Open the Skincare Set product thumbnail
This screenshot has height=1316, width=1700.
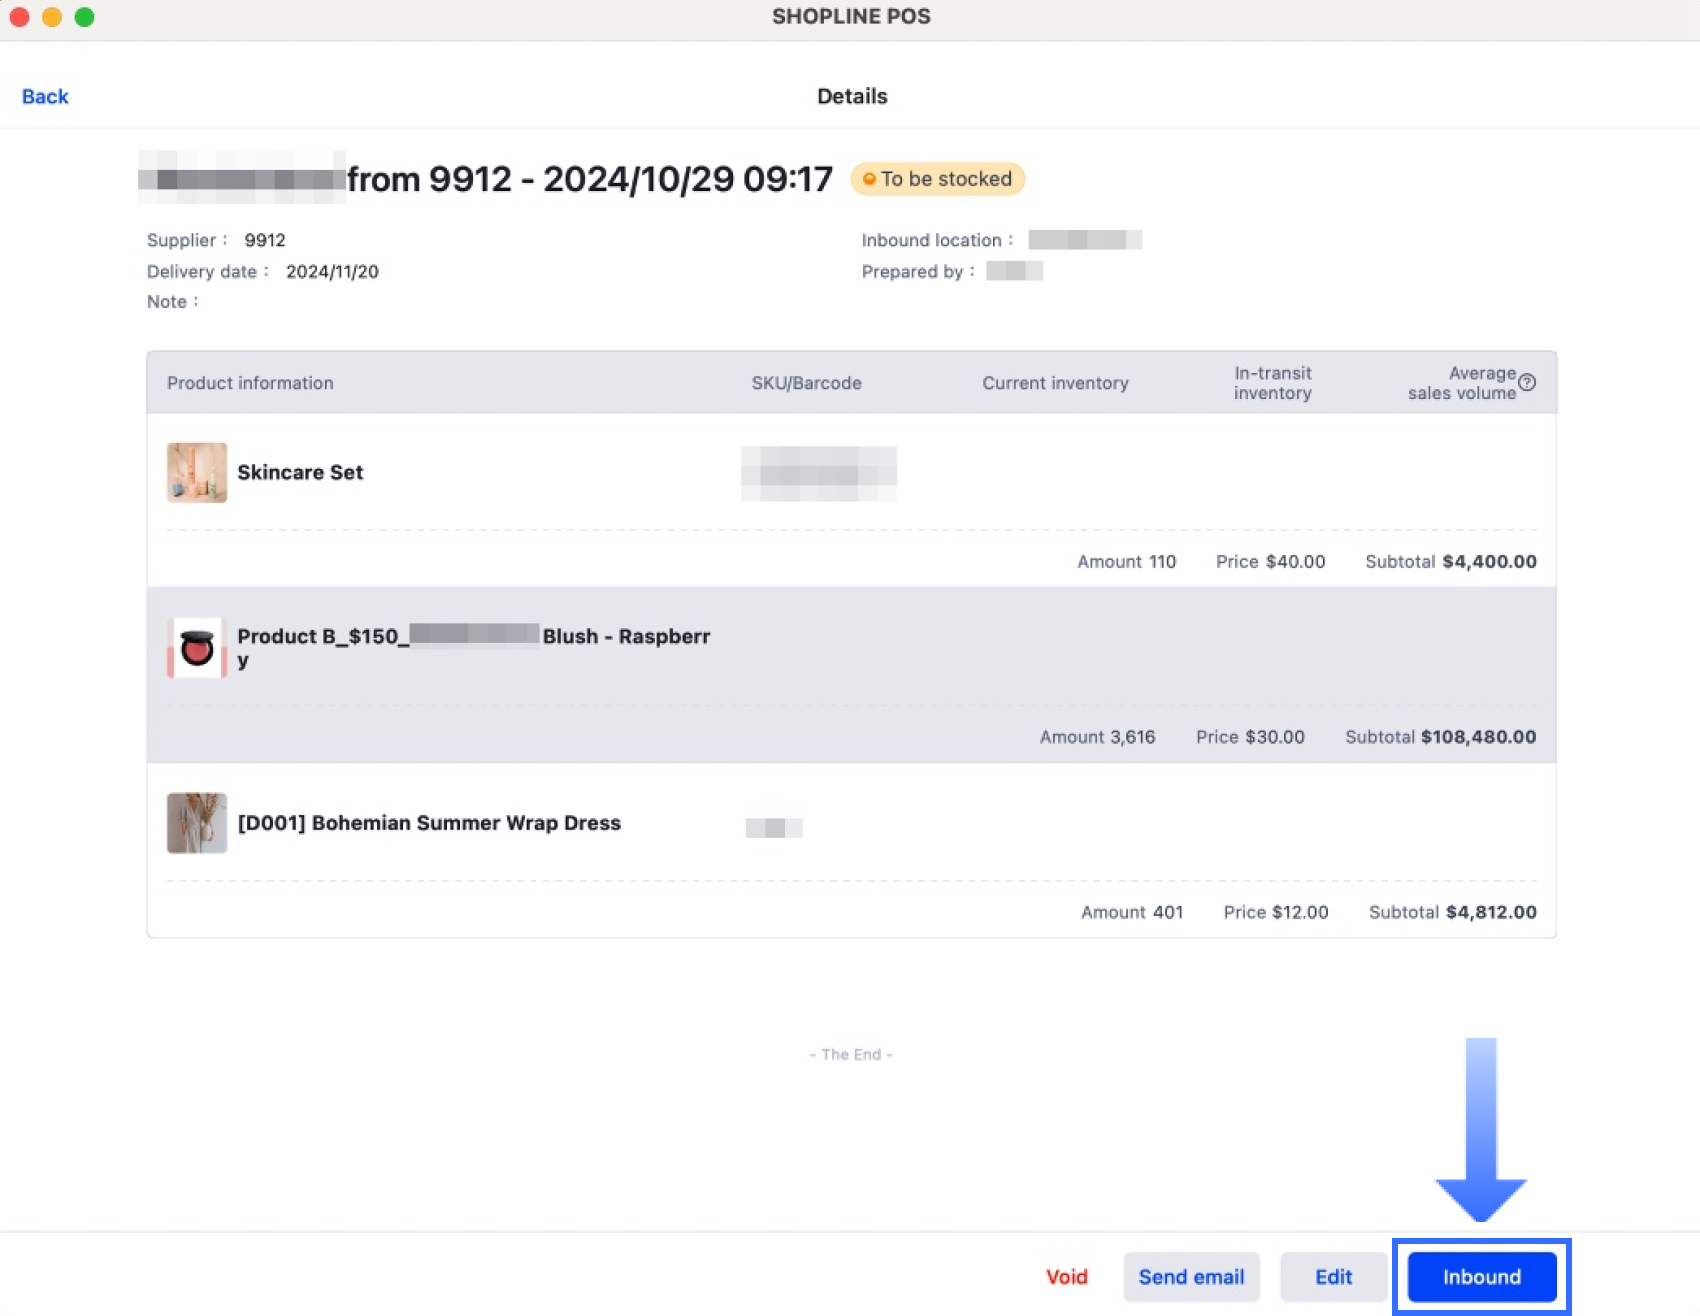point(197,472)
